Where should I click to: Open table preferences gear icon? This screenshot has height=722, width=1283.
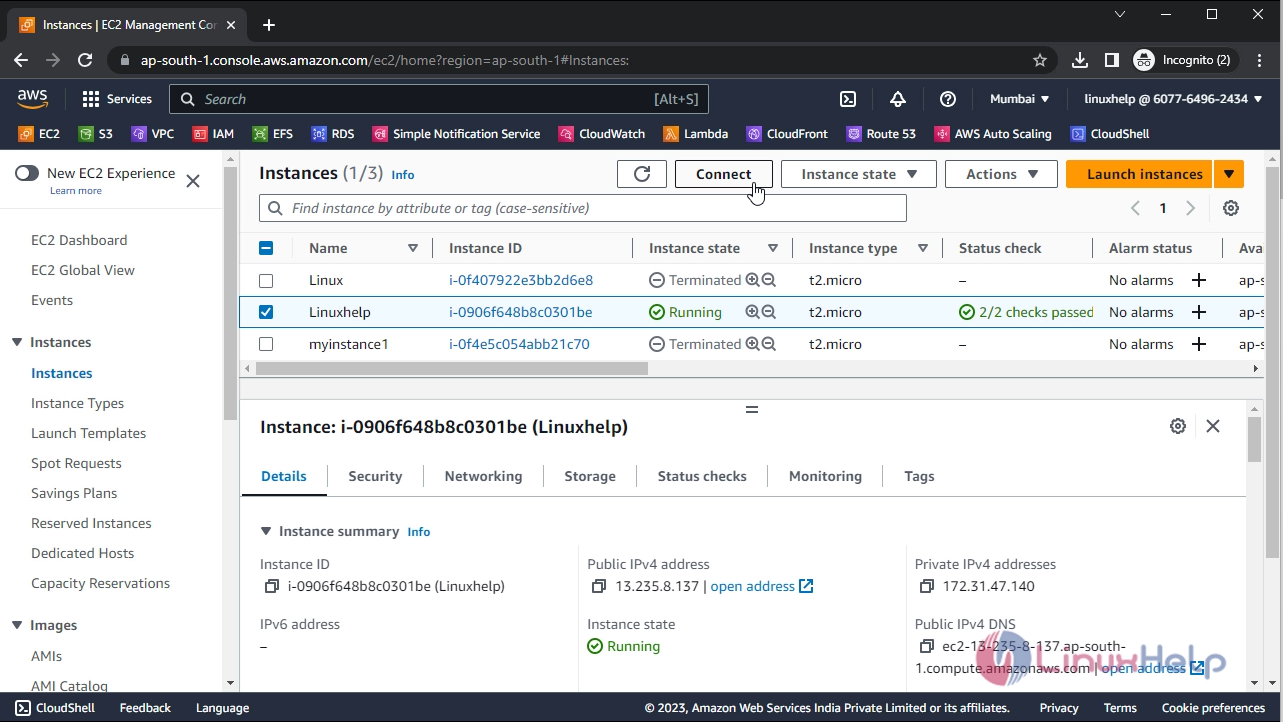click(x=1231, y=208)
